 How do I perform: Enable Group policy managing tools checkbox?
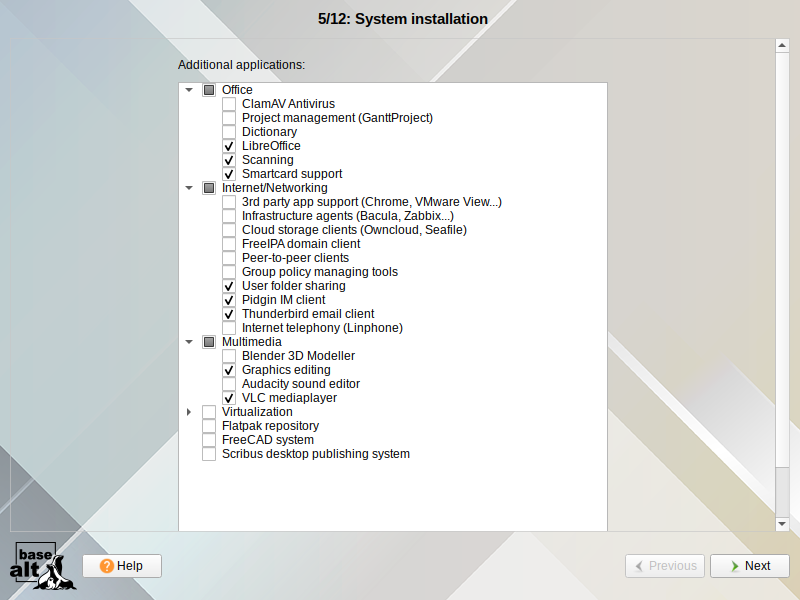[229, 272]
